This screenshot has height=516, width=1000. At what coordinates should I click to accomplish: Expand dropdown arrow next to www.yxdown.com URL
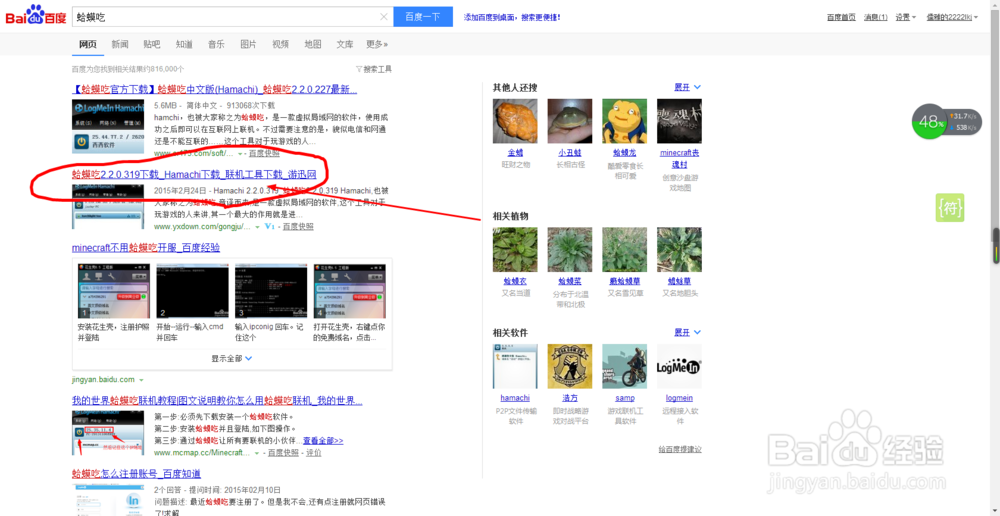click(258, 227)
